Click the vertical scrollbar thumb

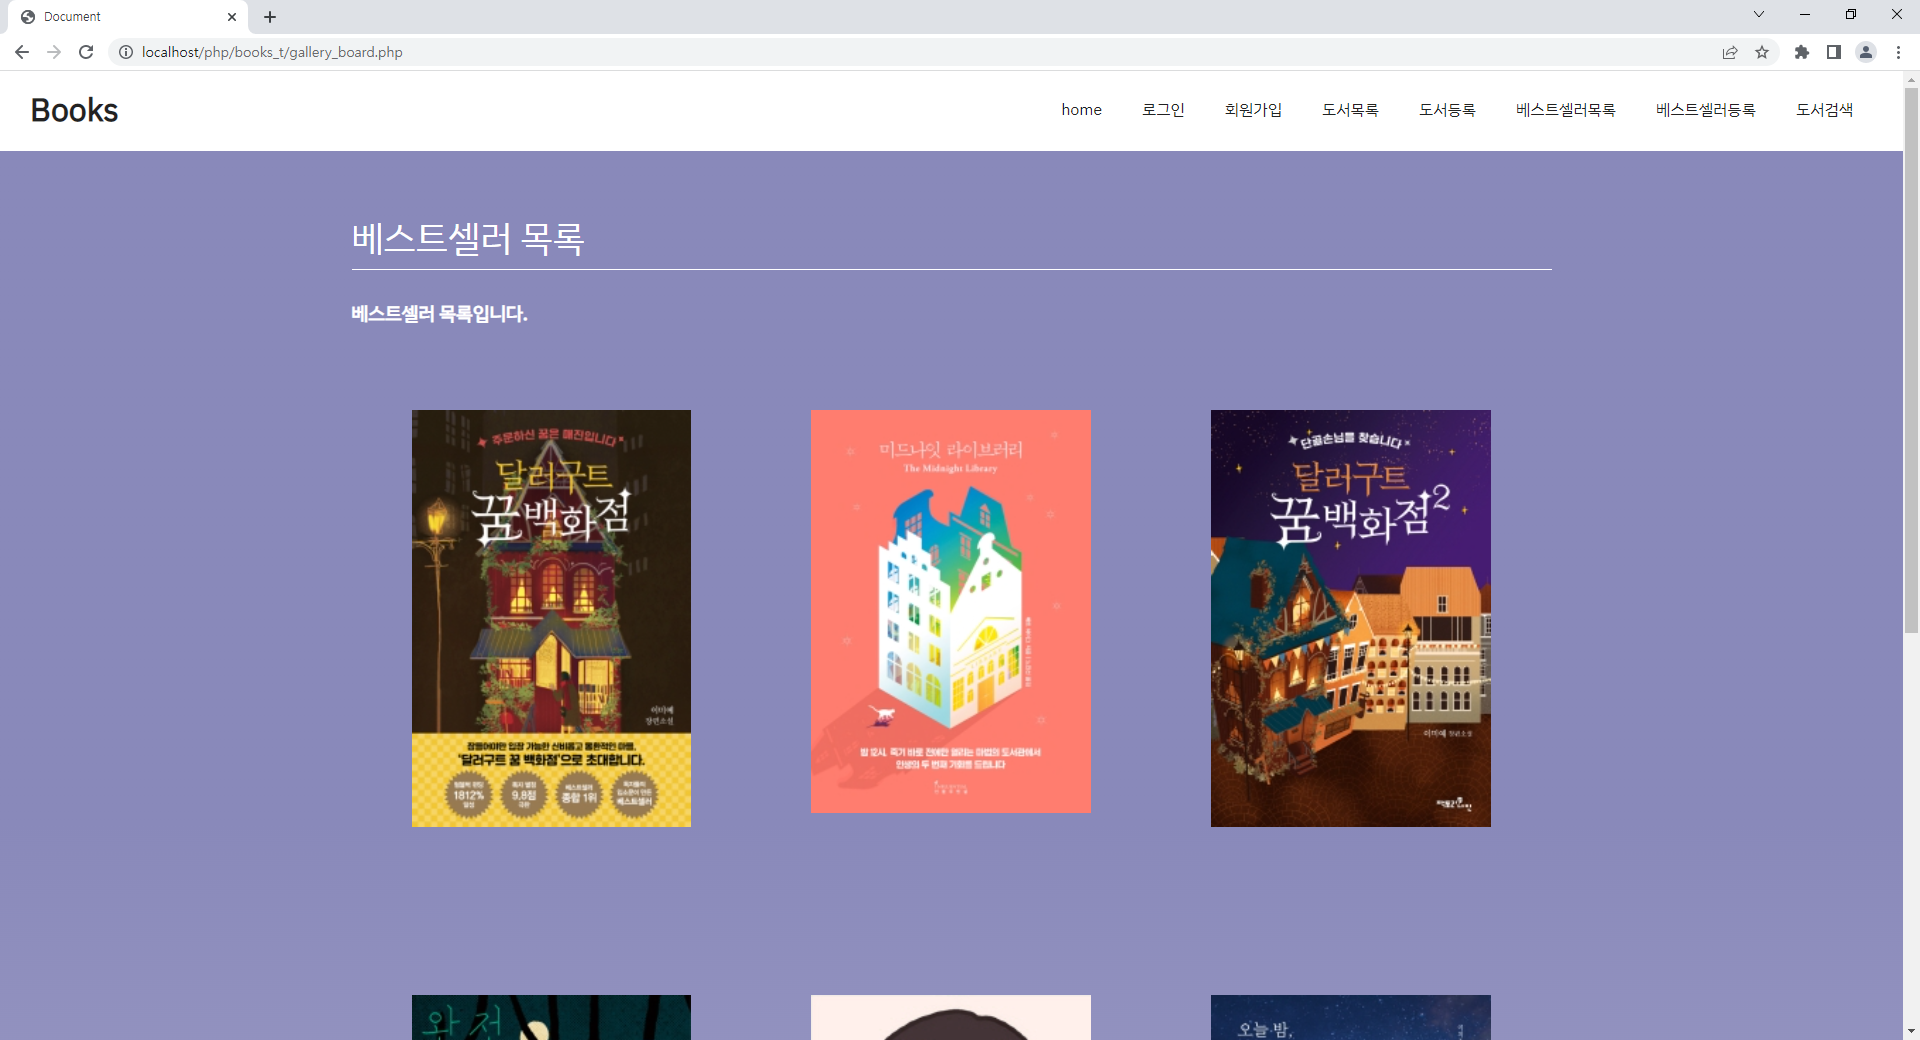pos(1911,360)
